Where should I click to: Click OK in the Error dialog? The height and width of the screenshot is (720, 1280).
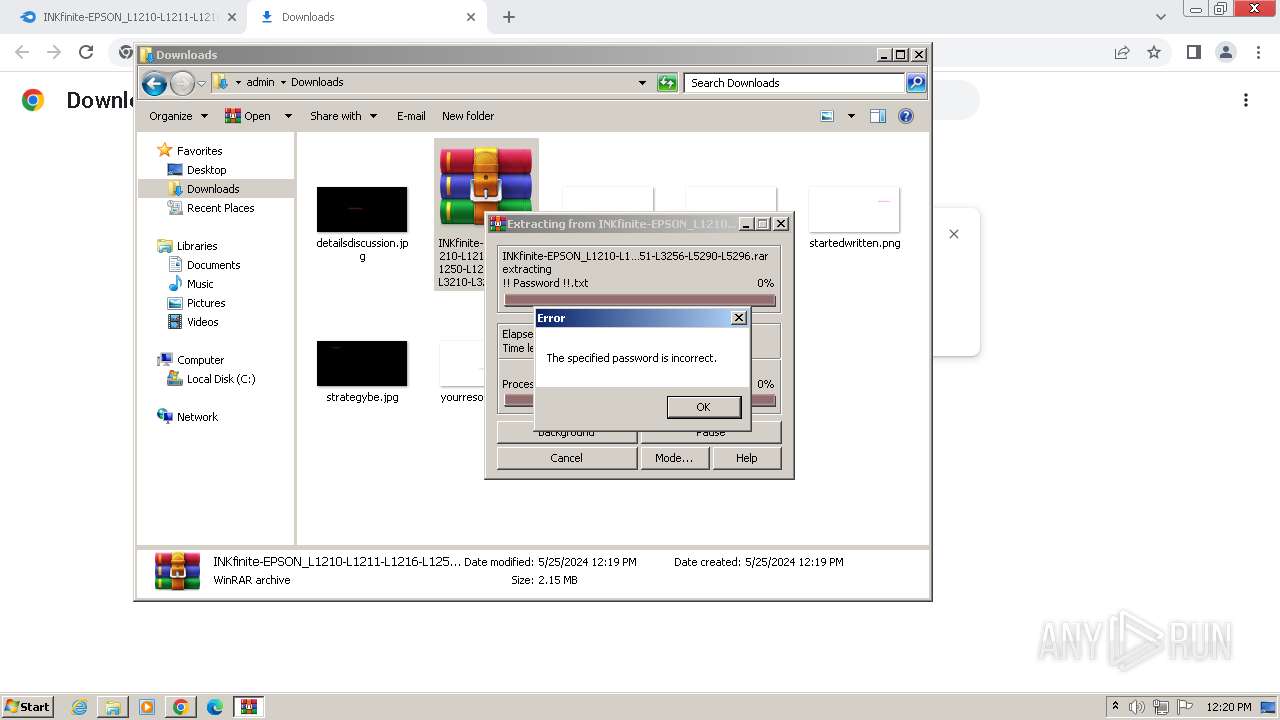(x=703, y=407)
